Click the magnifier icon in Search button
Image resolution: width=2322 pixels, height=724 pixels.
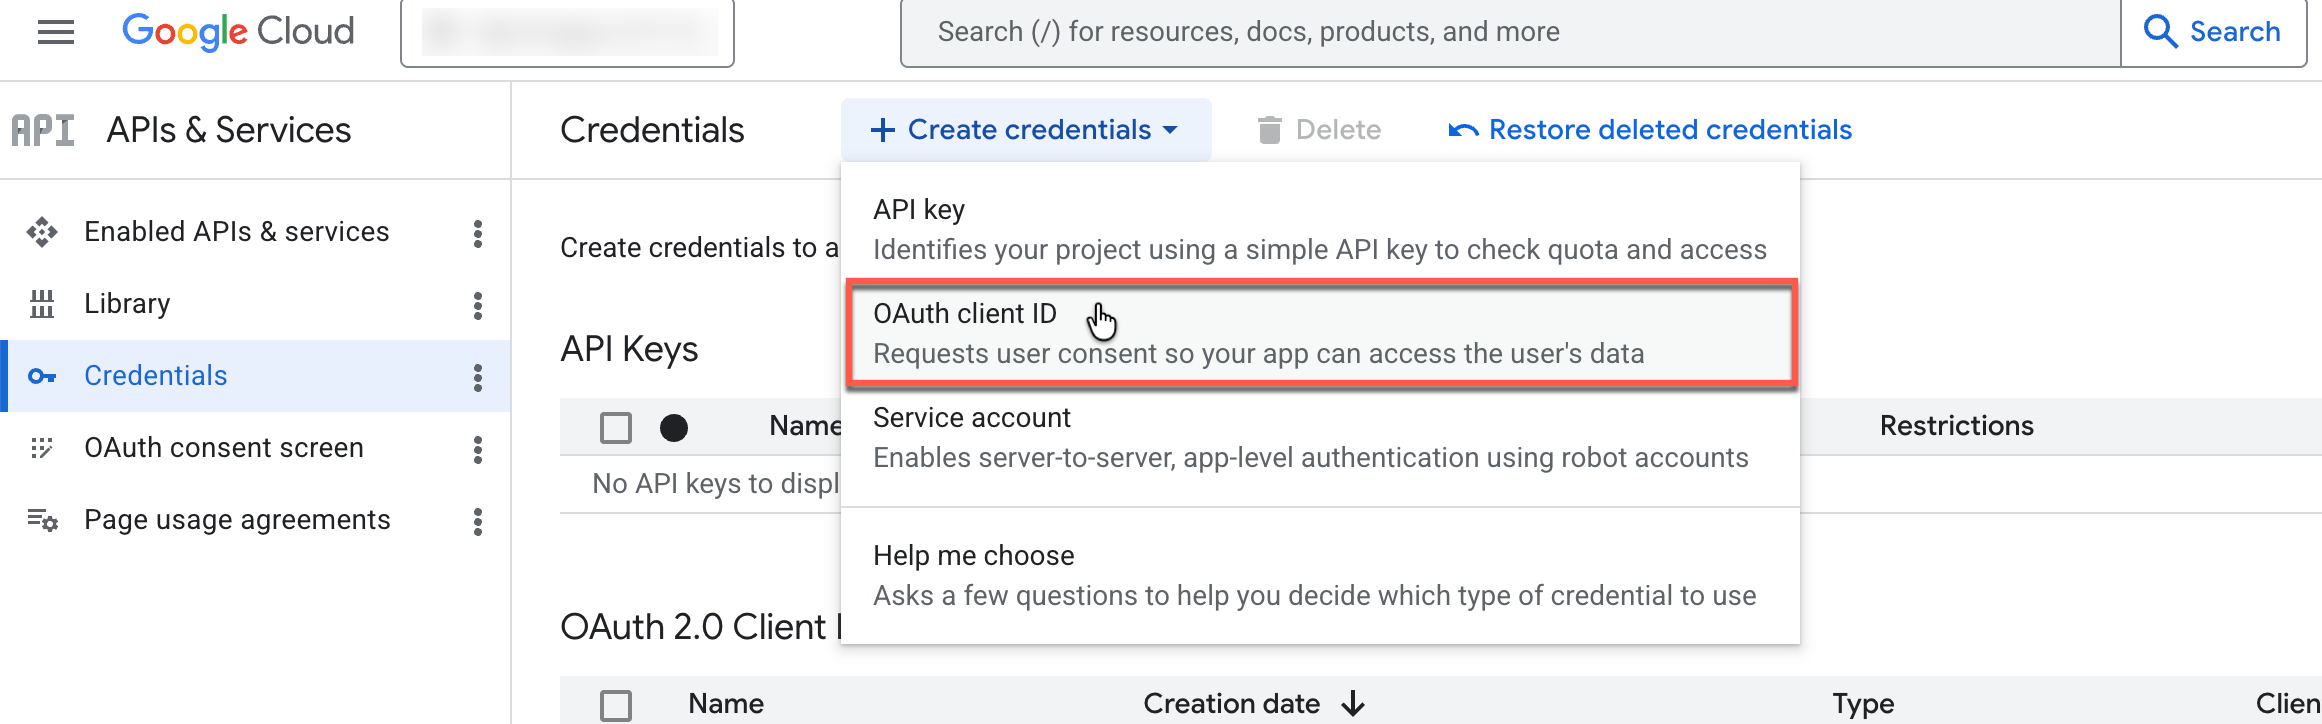[x=2160, y=32]
